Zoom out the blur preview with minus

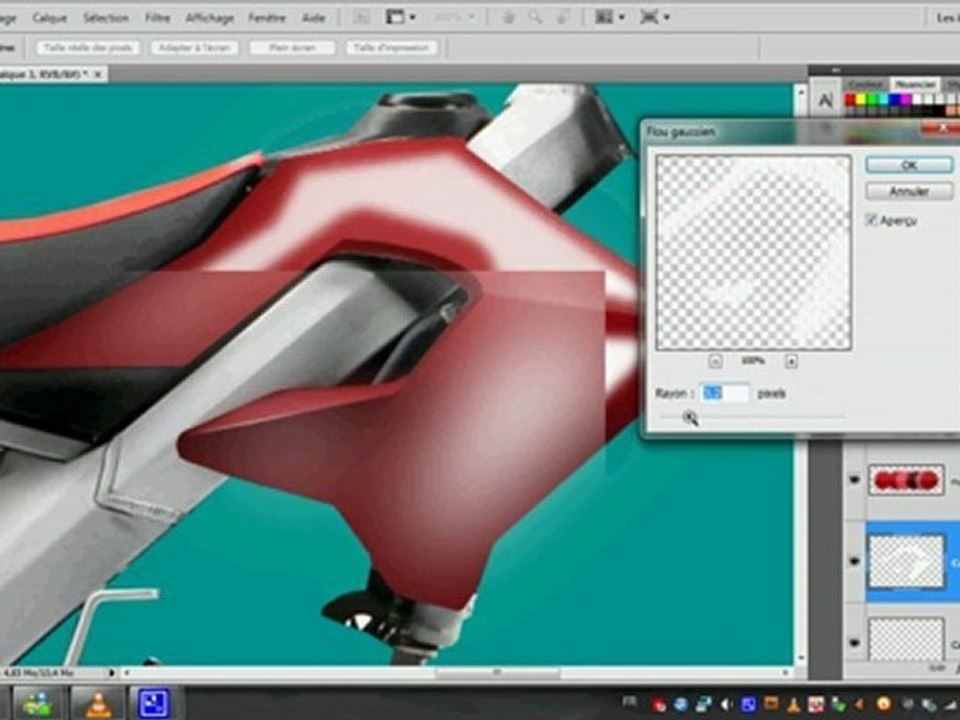click(x=715, y=361)
